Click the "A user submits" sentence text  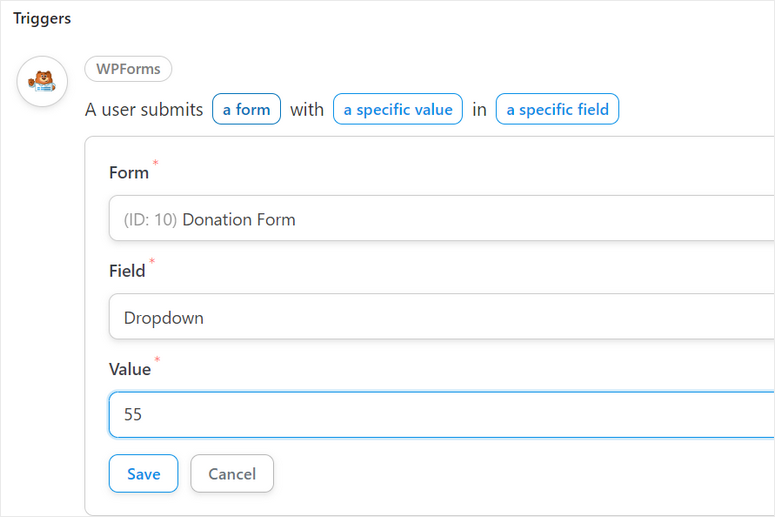144,110
